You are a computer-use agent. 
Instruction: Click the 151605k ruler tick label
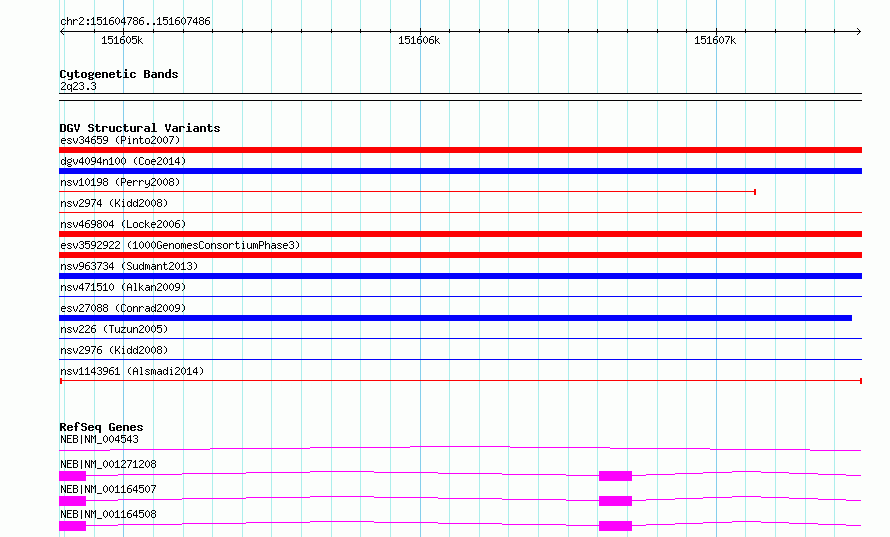[x=122, y=40]
